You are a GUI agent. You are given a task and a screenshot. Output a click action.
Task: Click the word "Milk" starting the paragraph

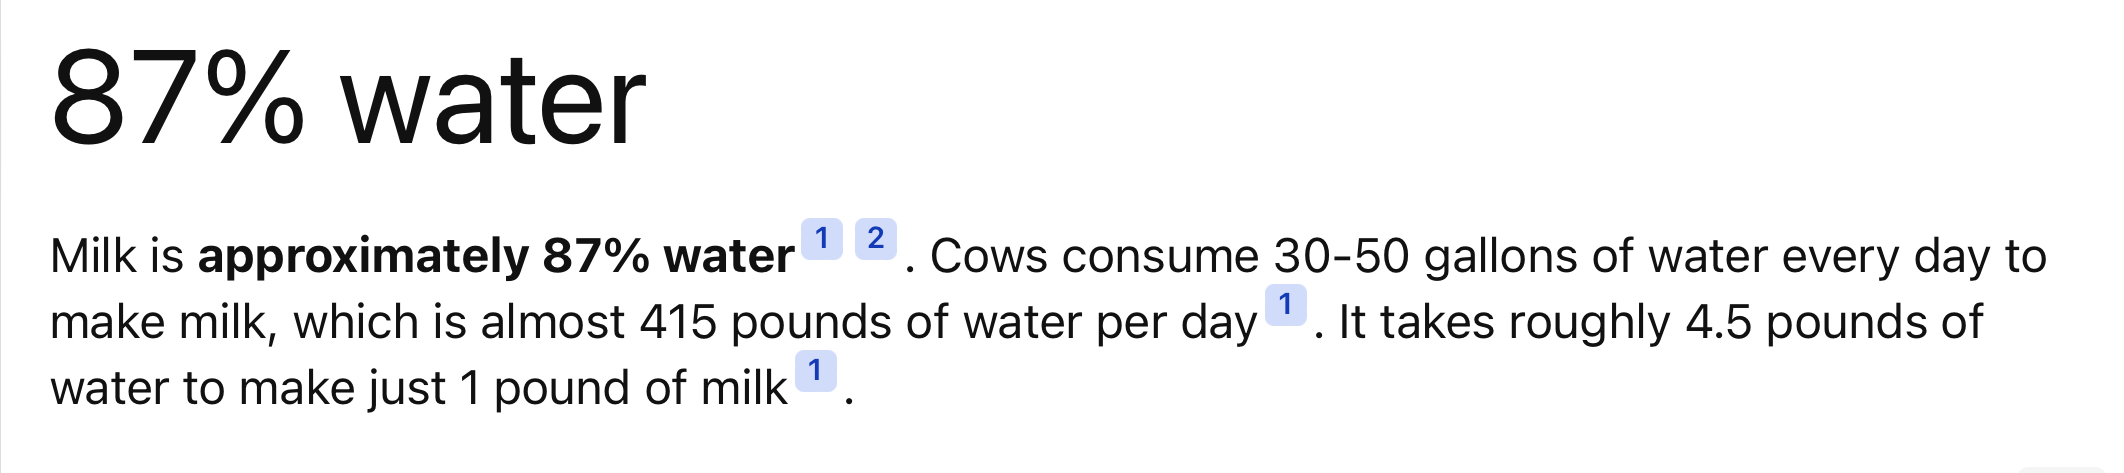pos(93,257)
